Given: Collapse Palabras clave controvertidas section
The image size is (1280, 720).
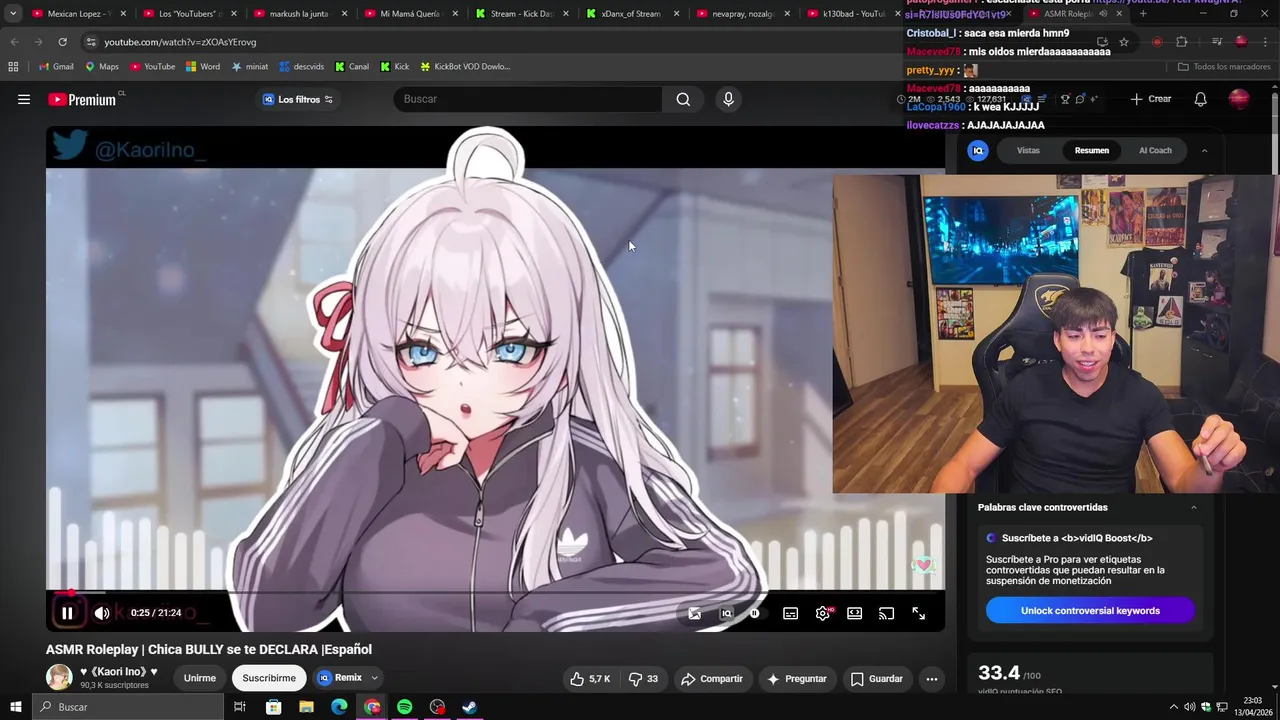Looking at the screenshot, I should click(x=1193, y=508).
